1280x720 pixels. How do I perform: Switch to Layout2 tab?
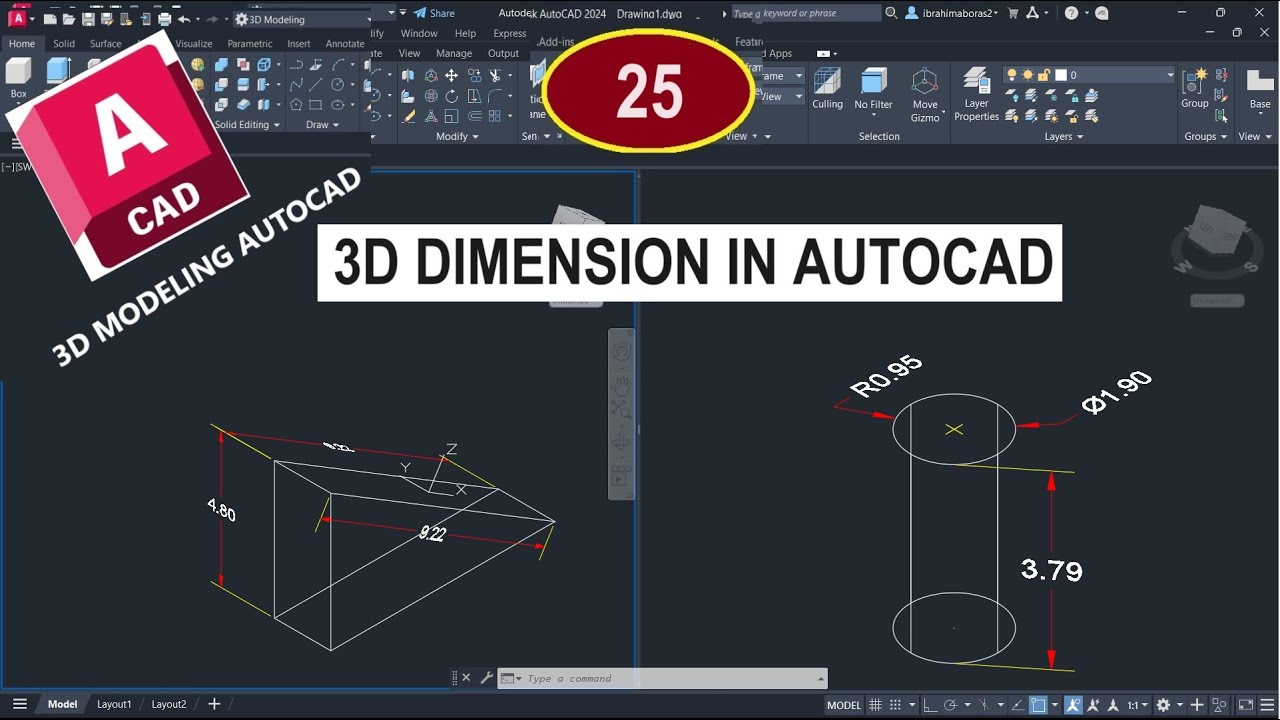pos(169,704)
